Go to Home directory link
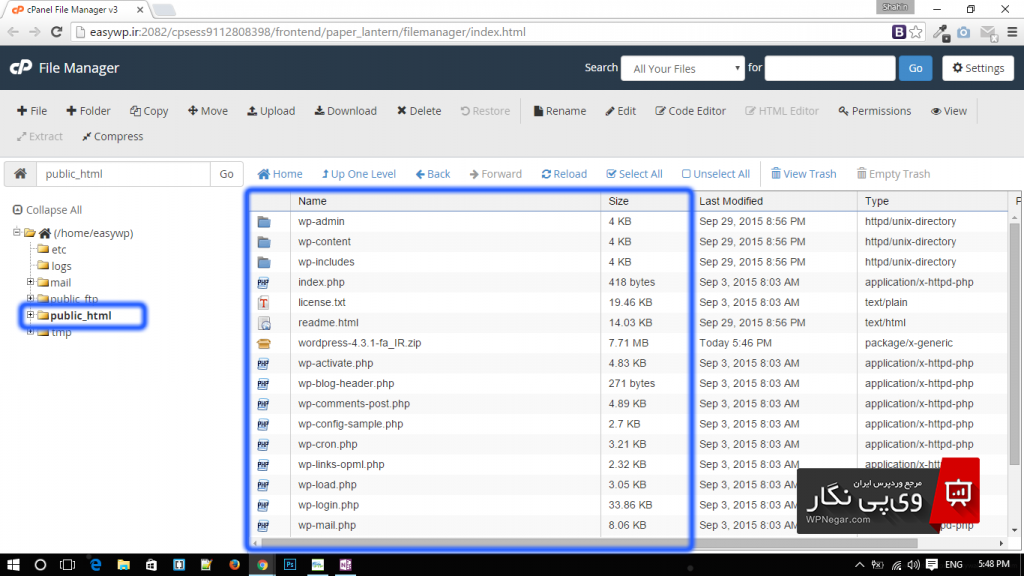This screenshot has height=576, width=1024. click(280, 174)
